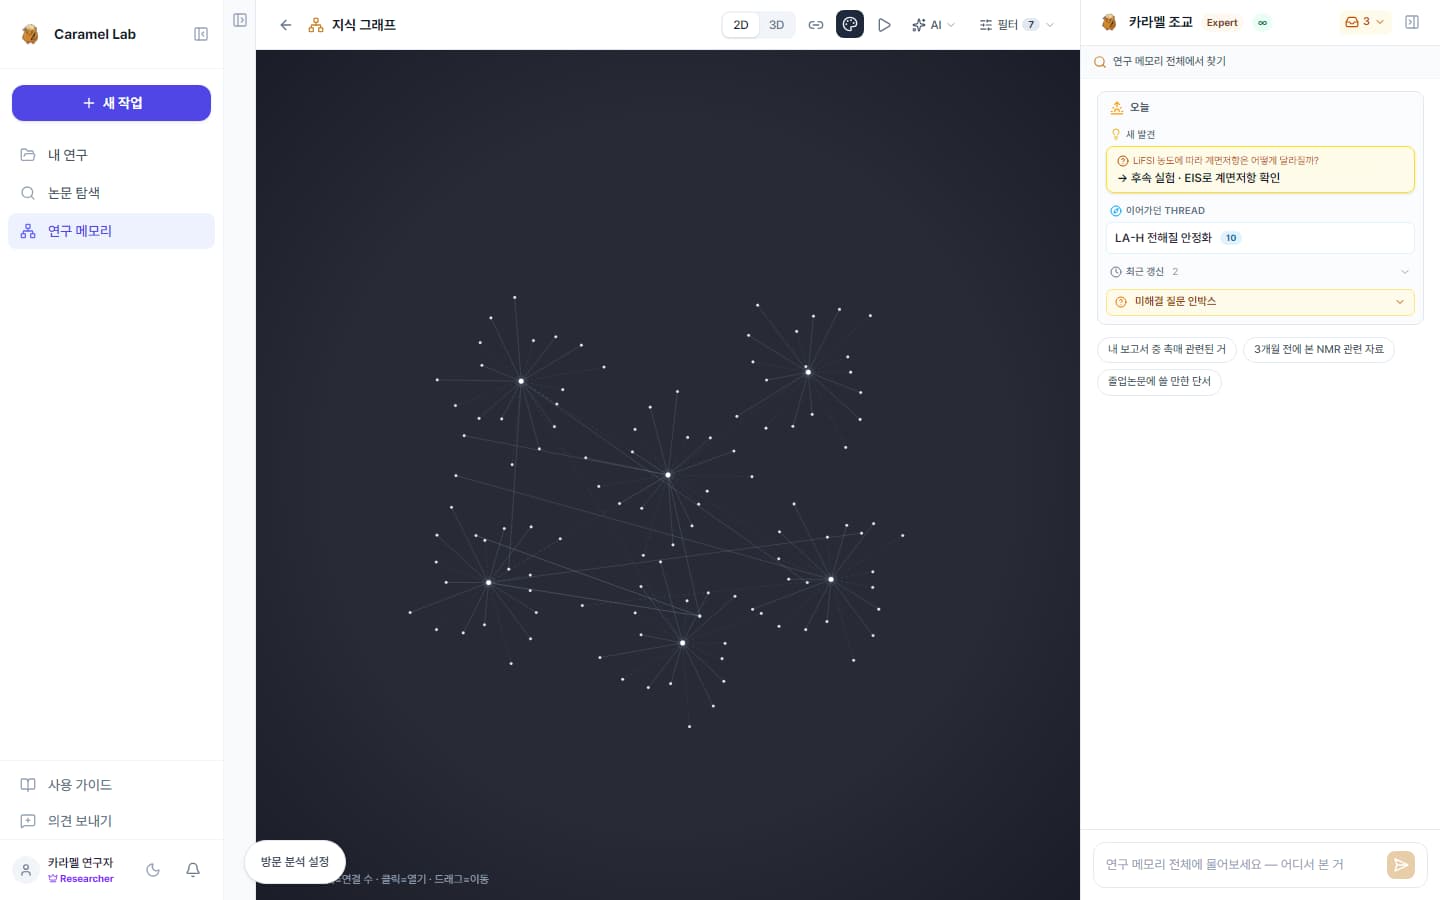The height and width of the screenshot is (900, 1440).
Task: Collapse the 카라멜 조교 assistant panel
Action: 1412,22
